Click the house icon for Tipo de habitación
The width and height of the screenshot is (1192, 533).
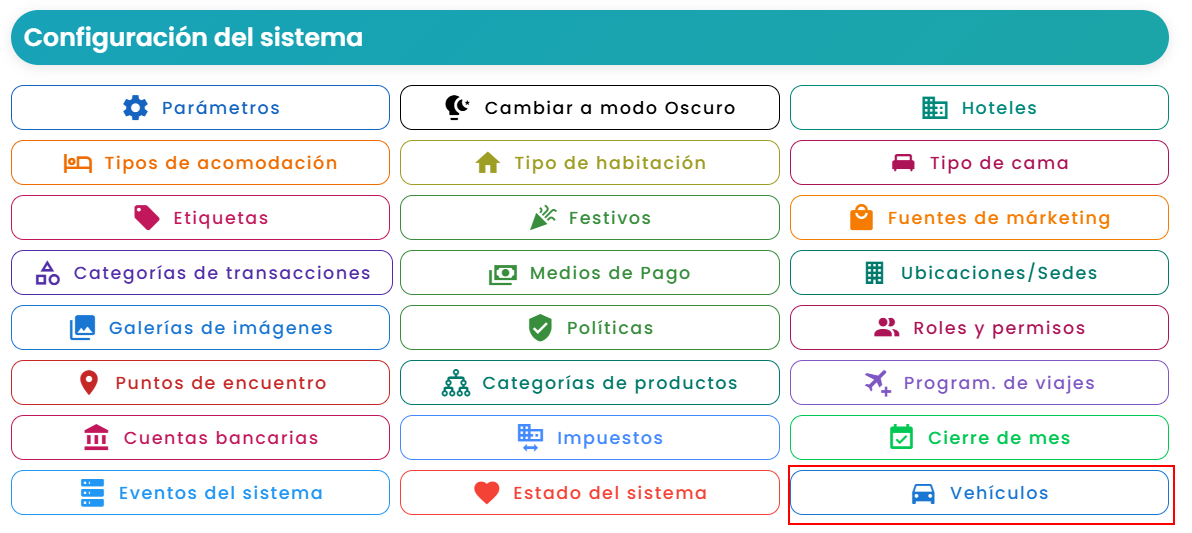487,163
